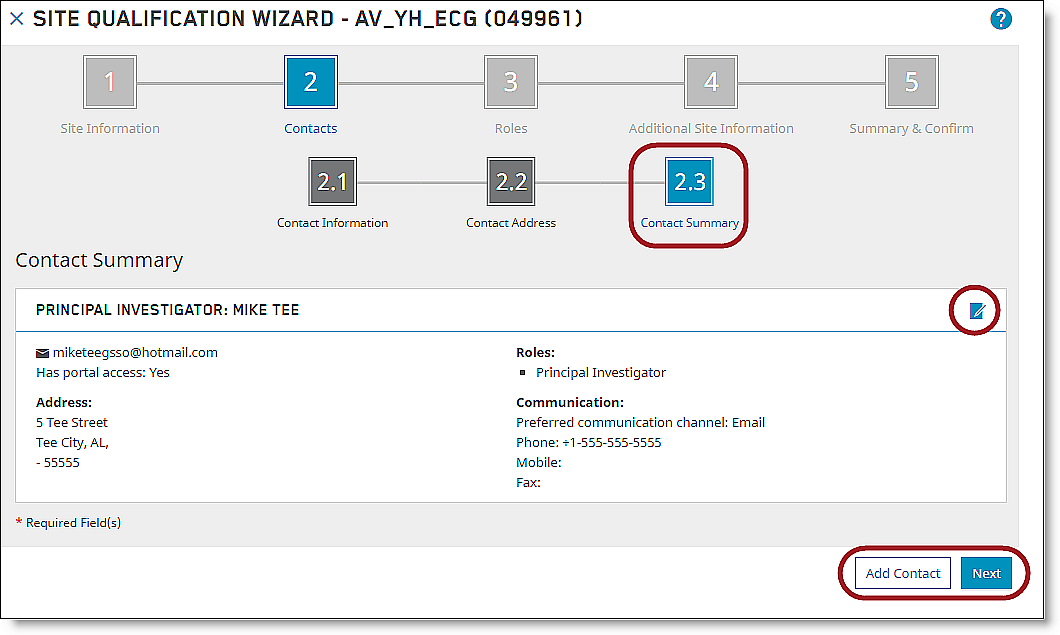
Task: Select step 2 Contacts box
Action: tap(310, 82)
